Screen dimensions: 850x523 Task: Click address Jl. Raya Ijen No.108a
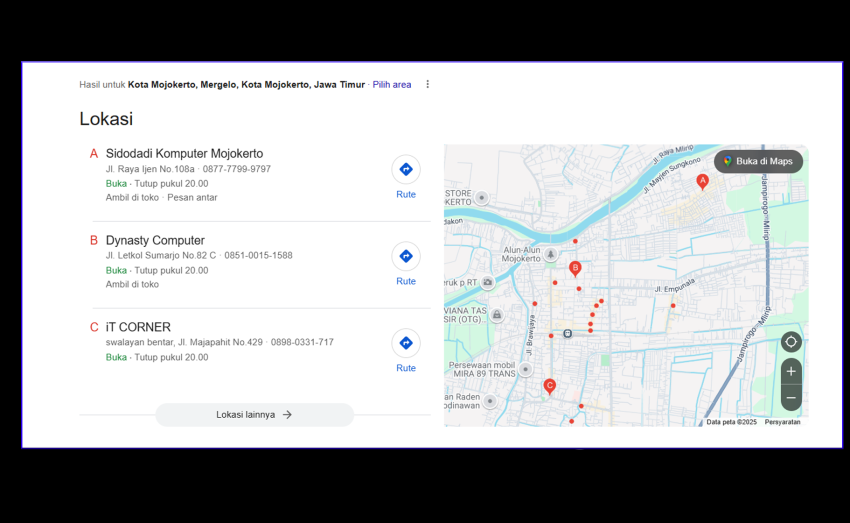(150, 169)
